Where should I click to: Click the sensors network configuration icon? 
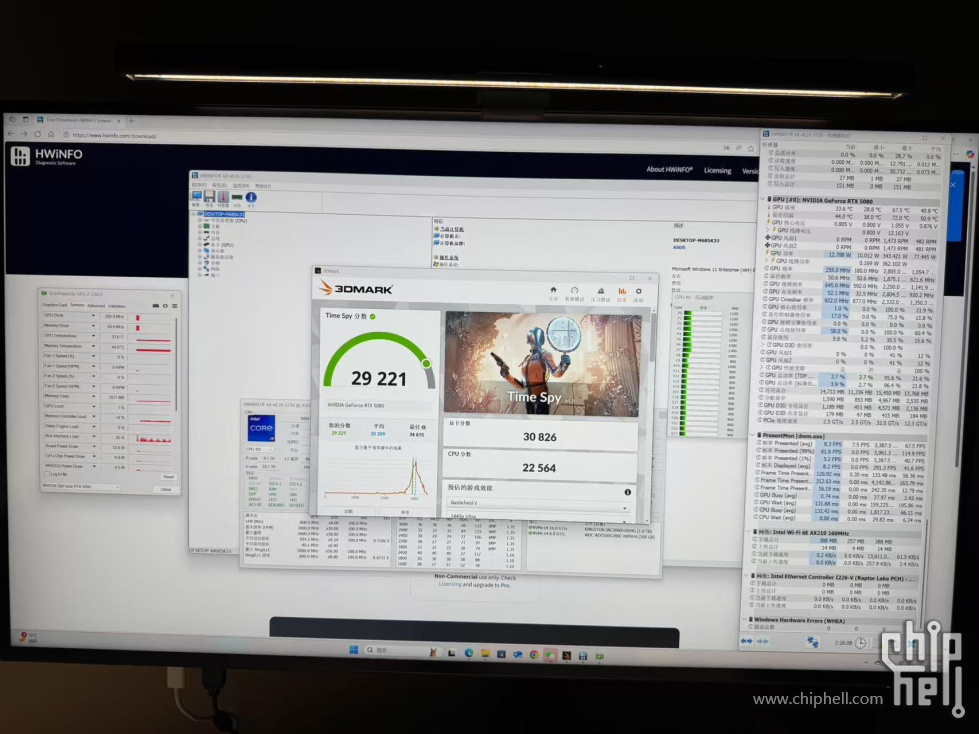coord(812,642)
